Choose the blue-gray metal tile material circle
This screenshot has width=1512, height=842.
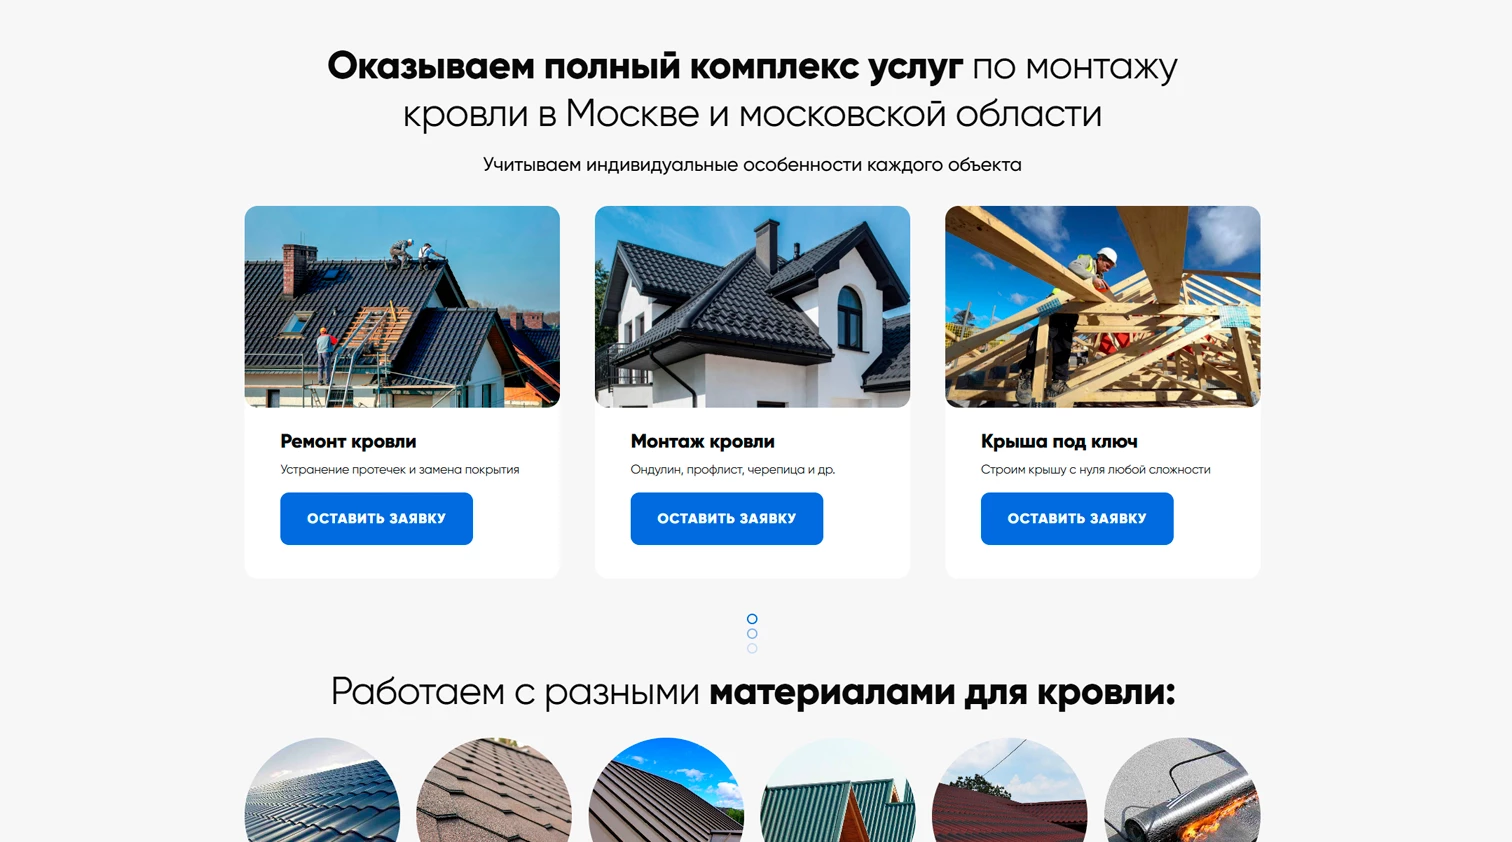pos(322,791)
